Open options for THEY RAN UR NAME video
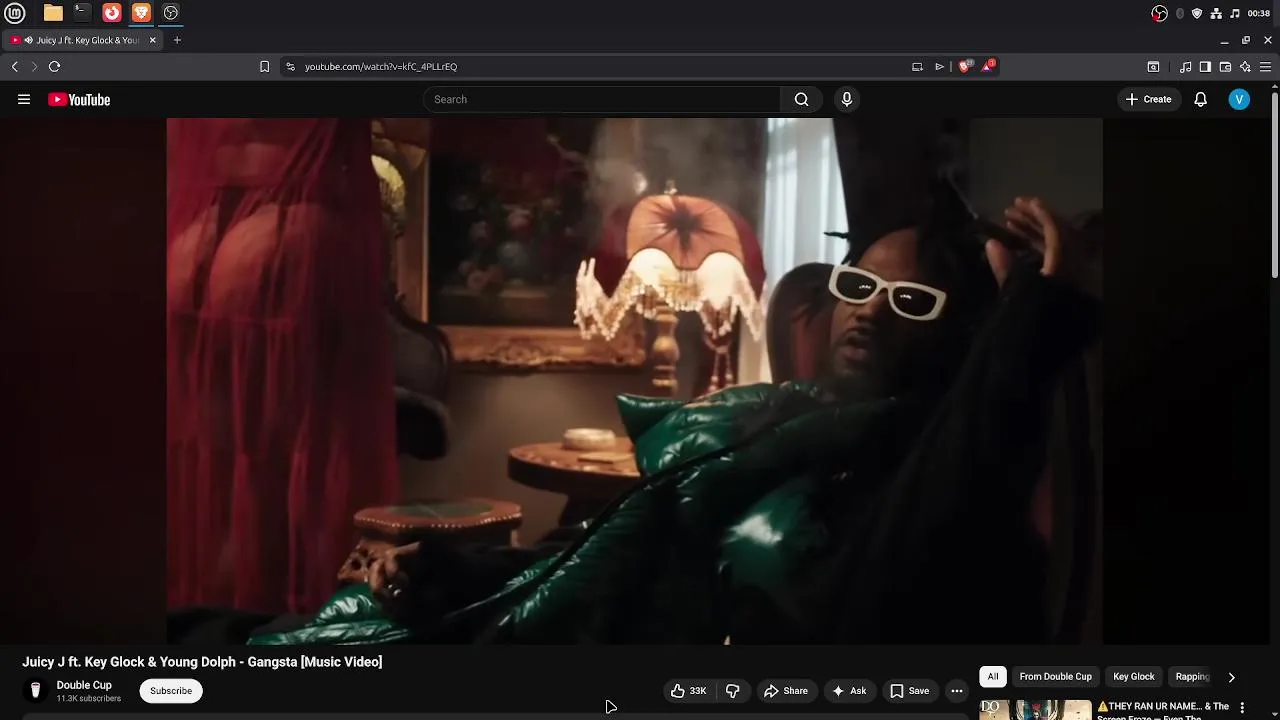Image resolution: width=1280 pixels, height=720 pixels. click(x=1242, y=707)
